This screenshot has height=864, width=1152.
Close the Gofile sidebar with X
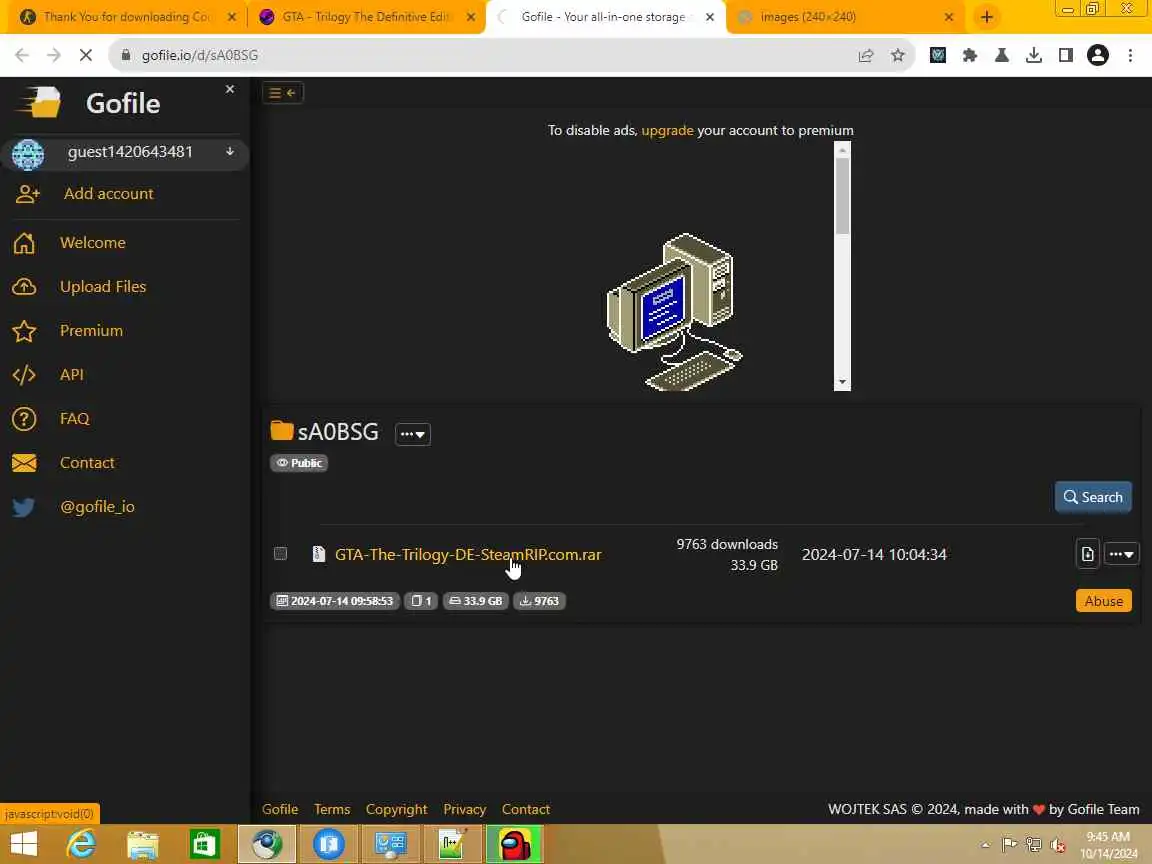(x=230, y=89)
